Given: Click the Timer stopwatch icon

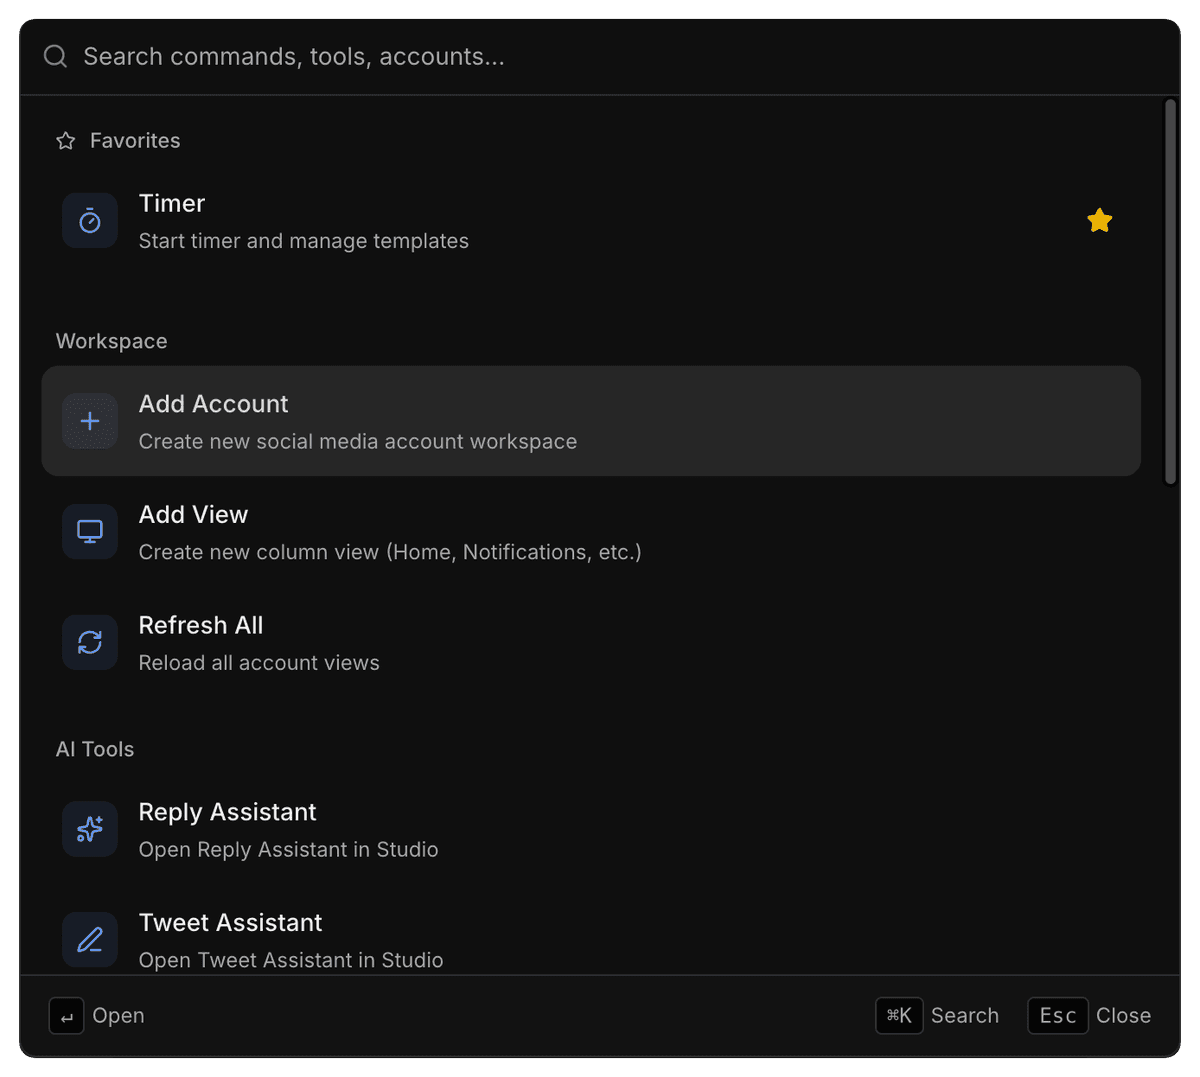Looking at the screenshot, I should [90, 221].
